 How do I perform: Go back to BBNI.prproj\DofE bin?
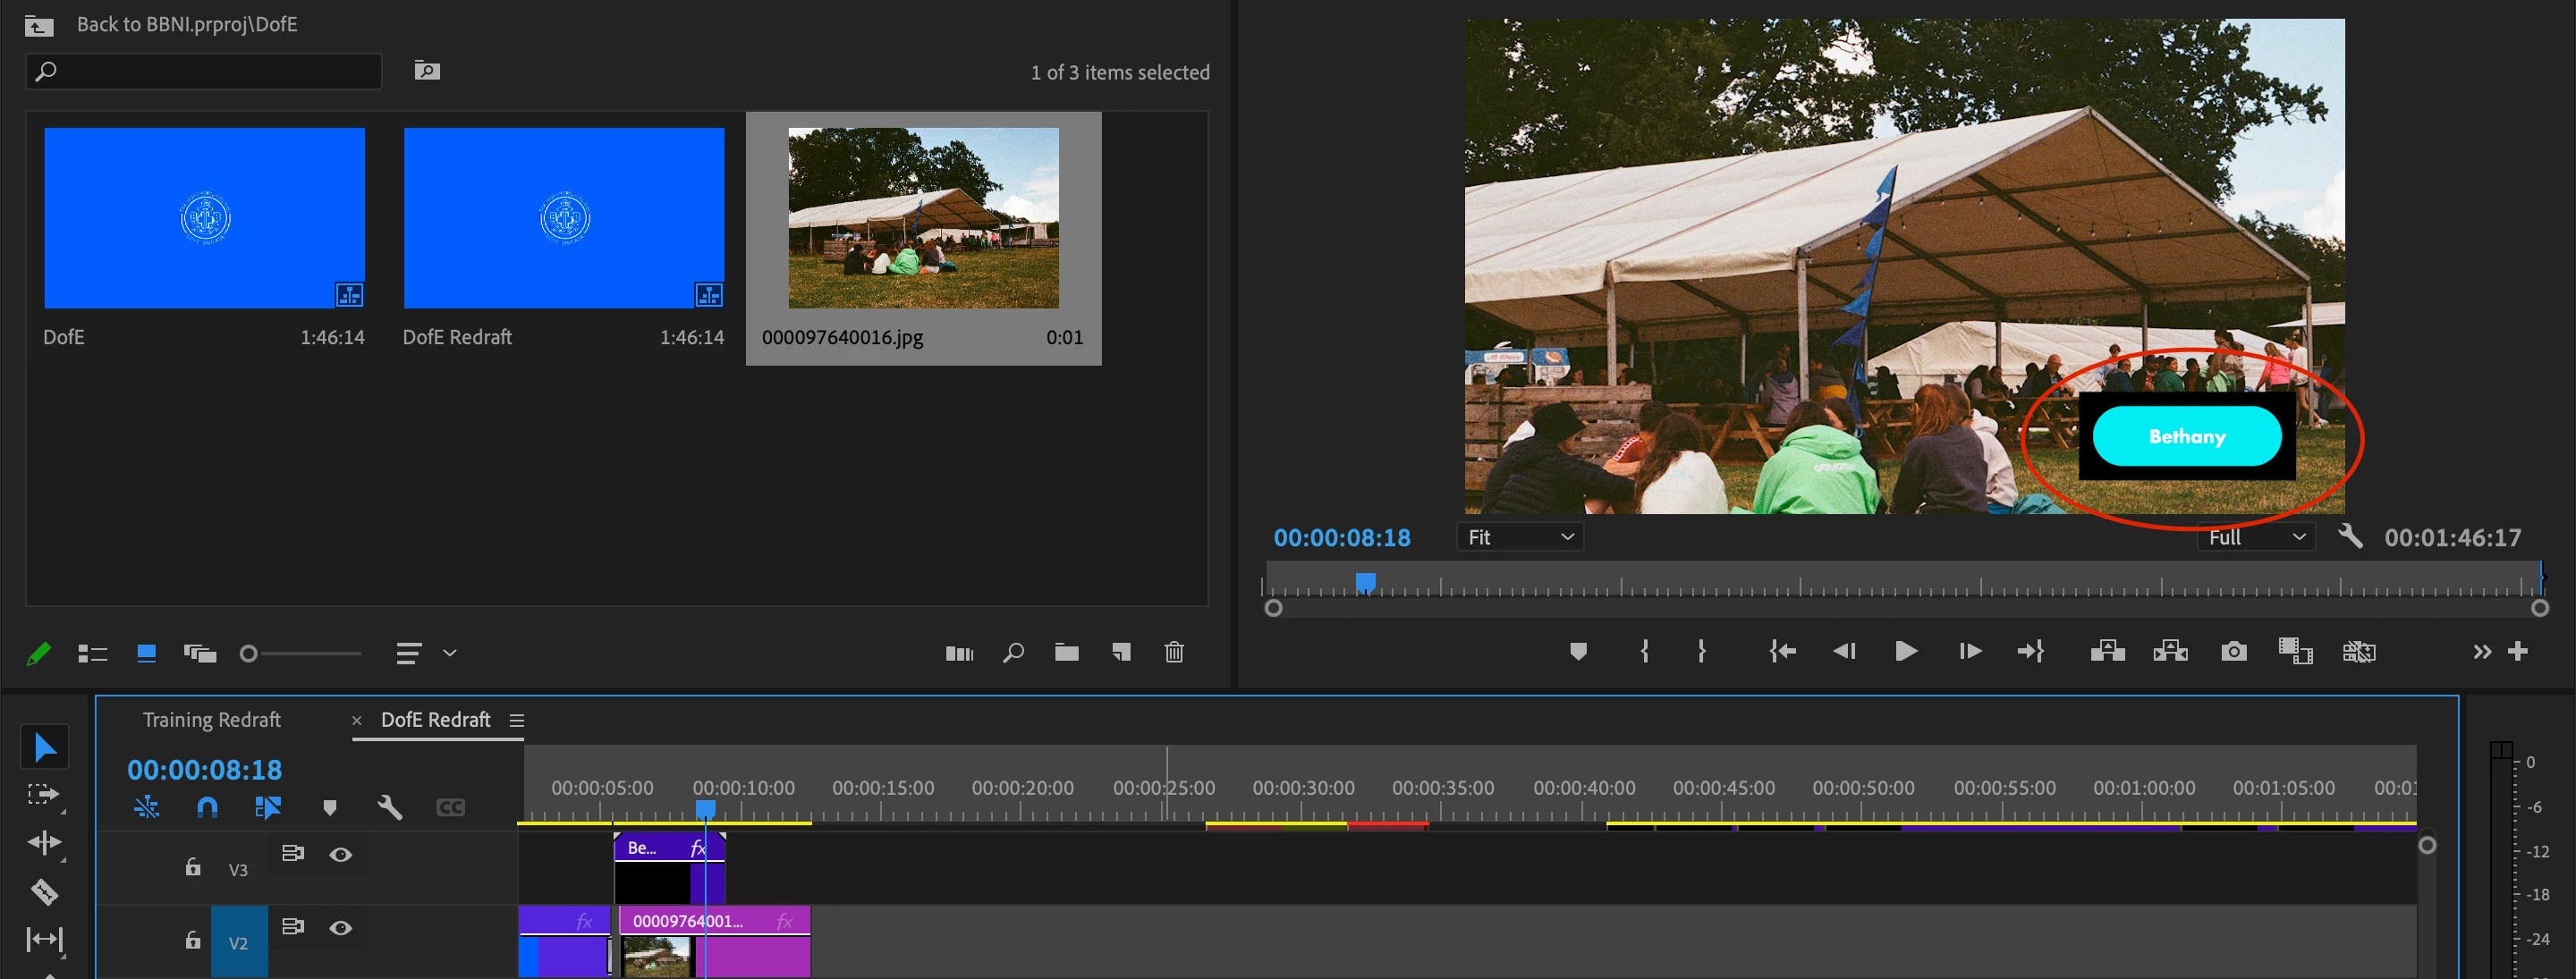40,25
